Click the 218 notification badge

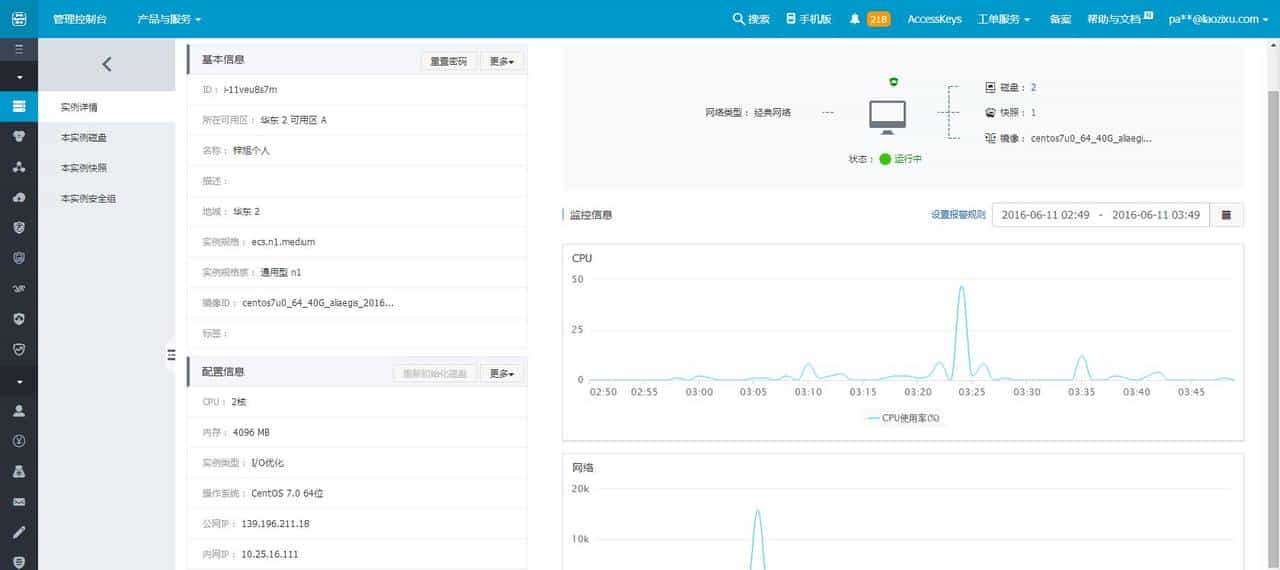point(879,19)
